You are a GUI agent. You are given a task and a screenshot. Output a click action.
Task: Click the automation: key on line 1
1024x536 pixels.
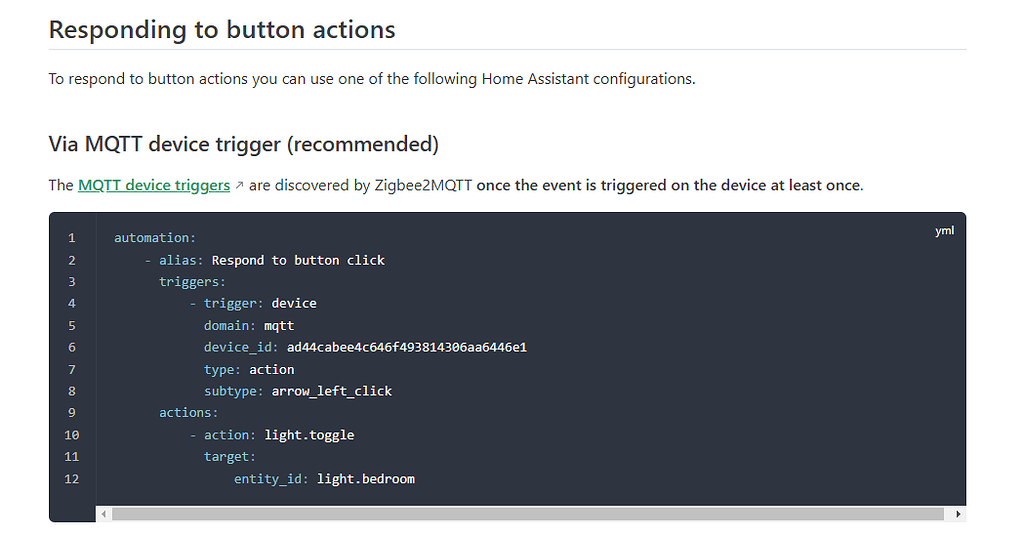155,238
